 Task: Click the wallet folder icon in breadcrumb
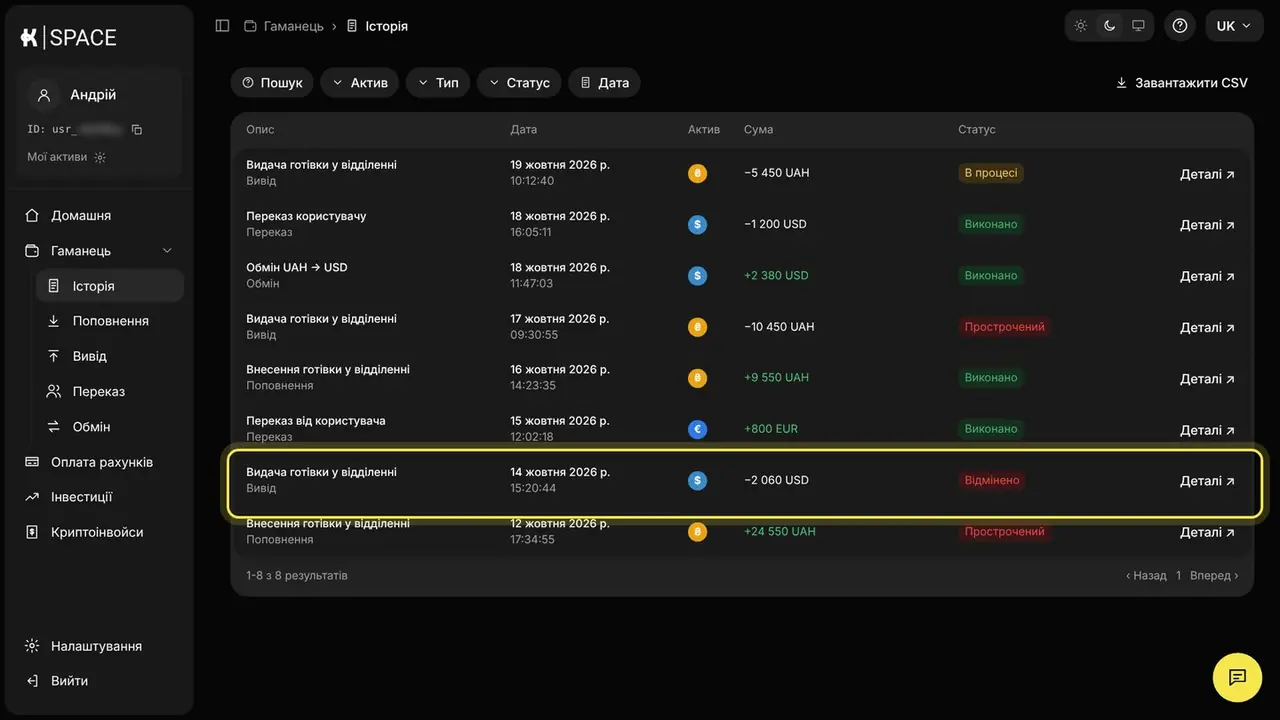point(250,26)
